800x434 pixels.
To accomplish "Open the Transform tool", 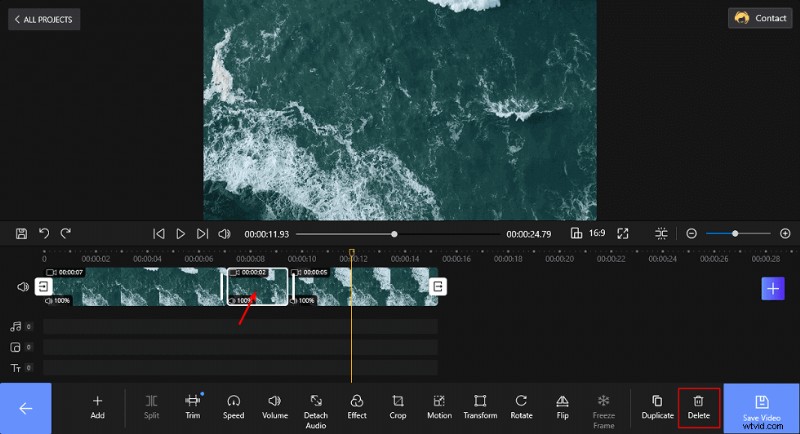I will pyautogui.click(x=480, y=407).
